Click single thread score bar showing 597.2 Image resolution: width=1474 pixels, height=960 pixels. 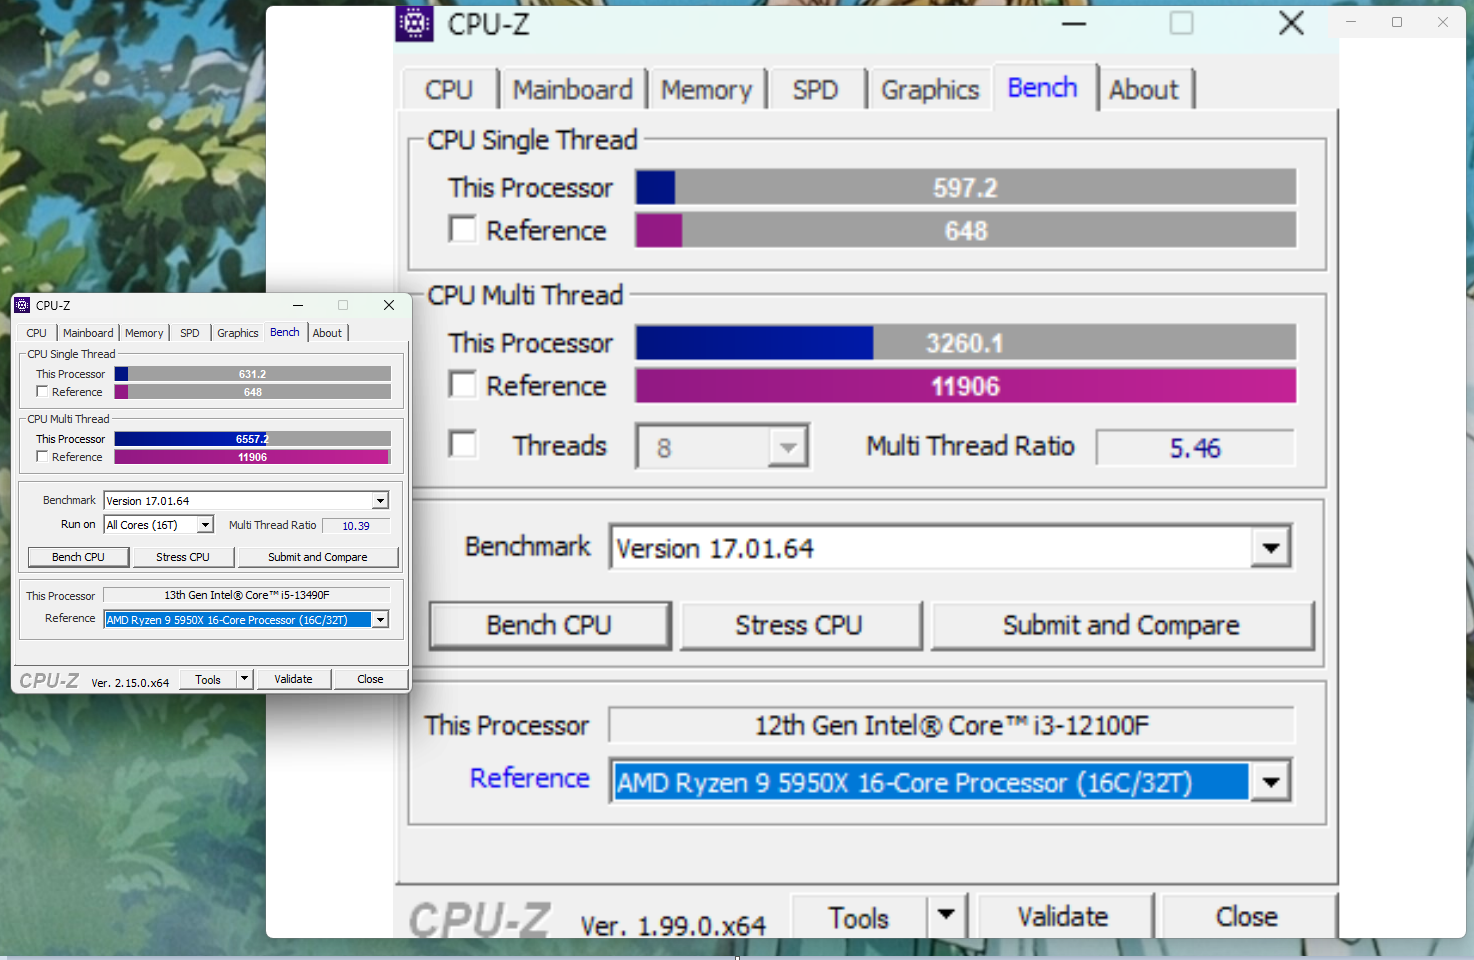pyautogui.click(x=966, y=187)
